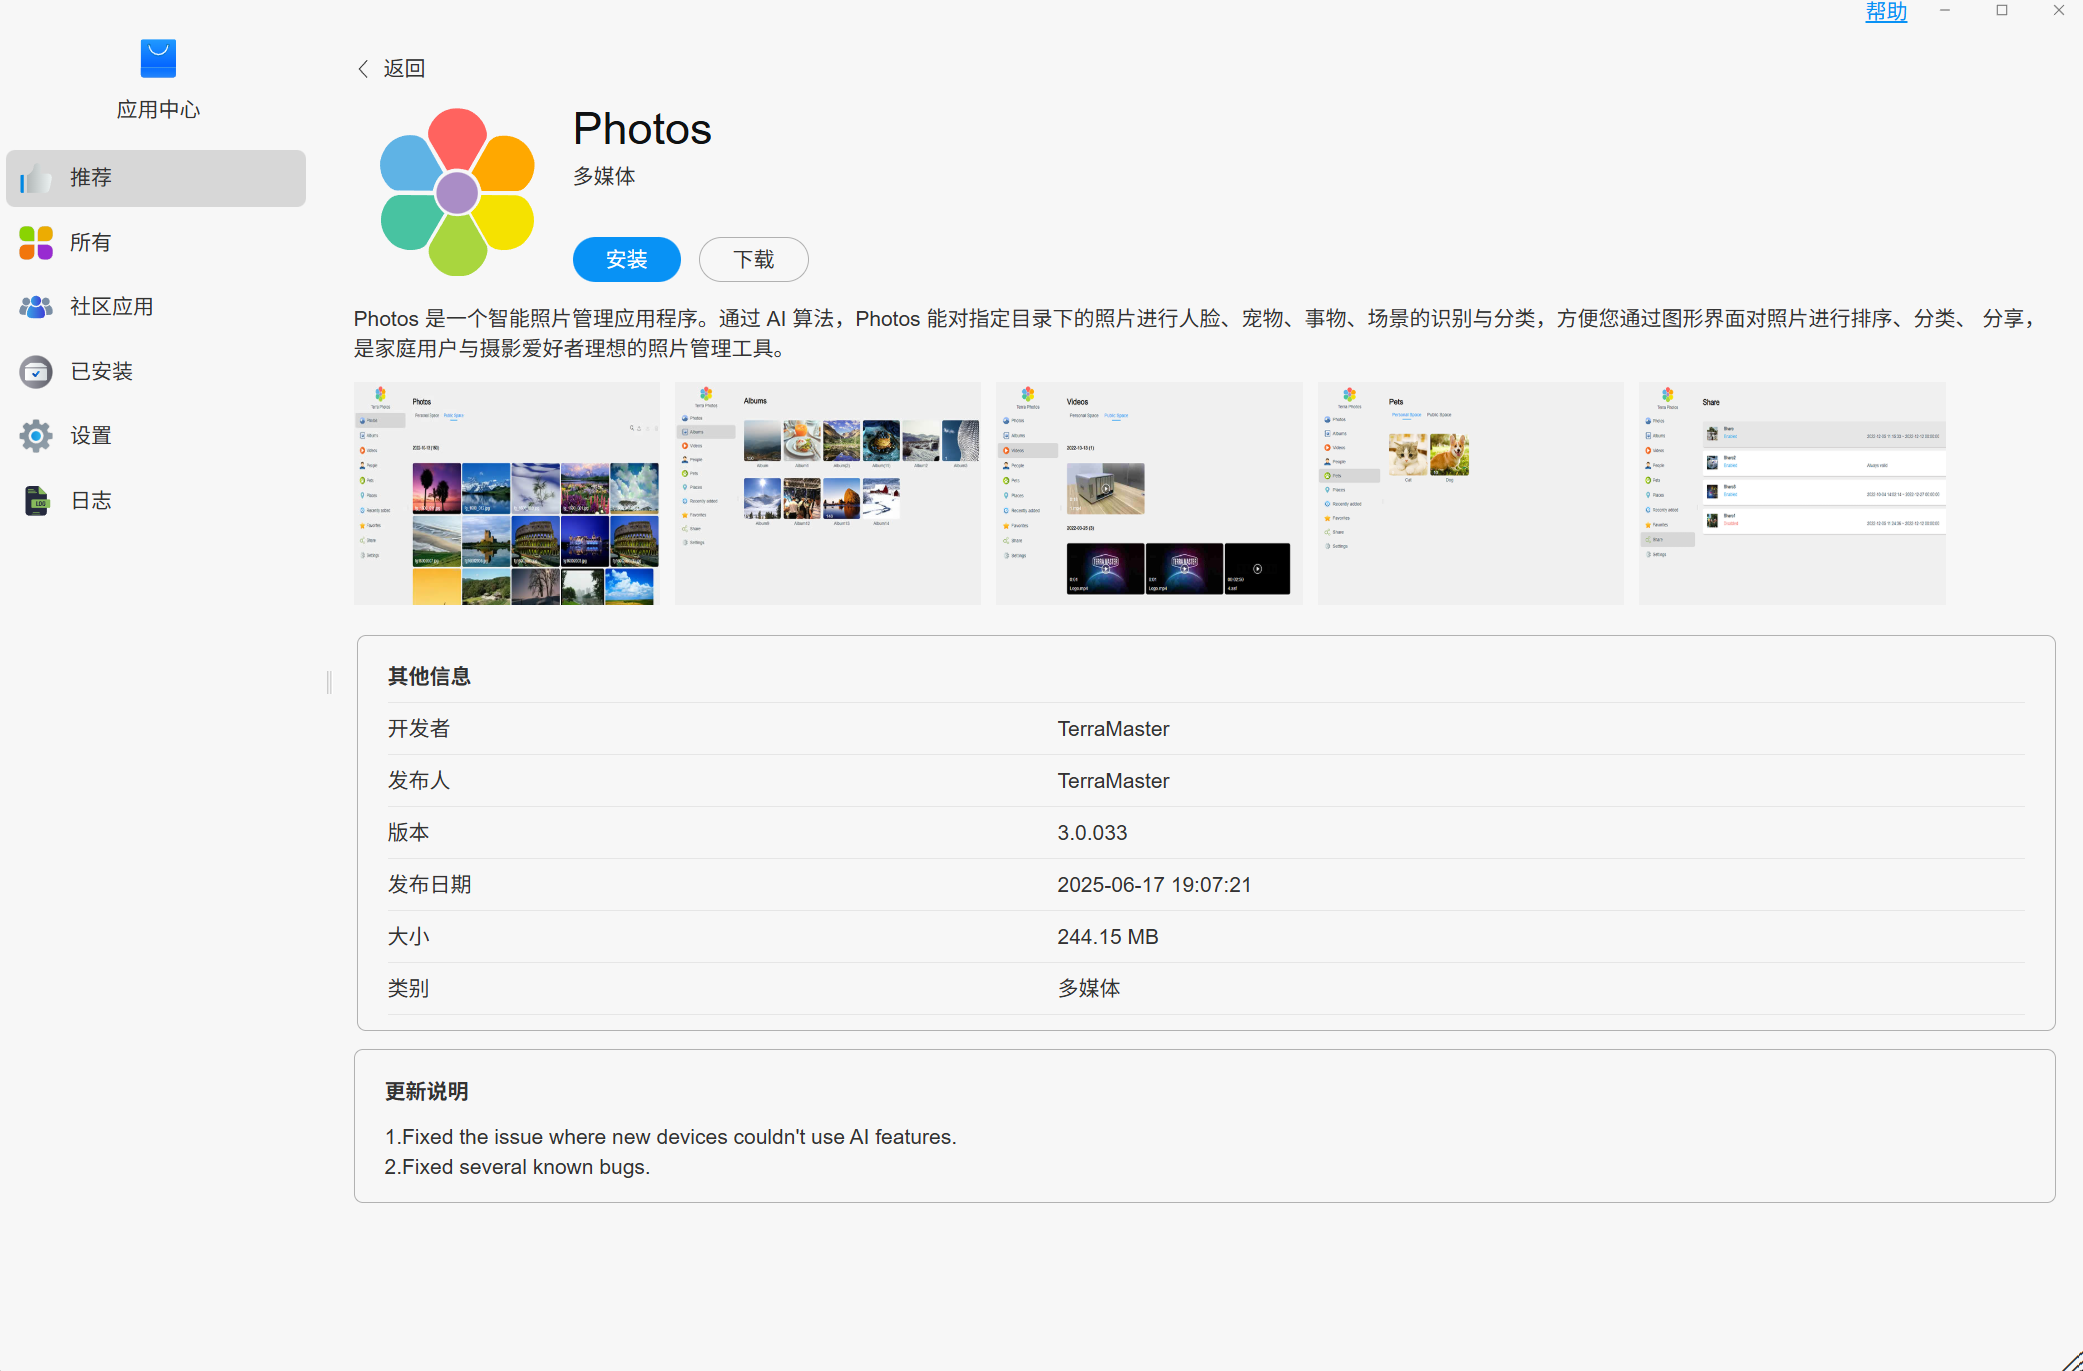
Task: Select 社区应用 in the sidebar
Action: tap(111, 307)
